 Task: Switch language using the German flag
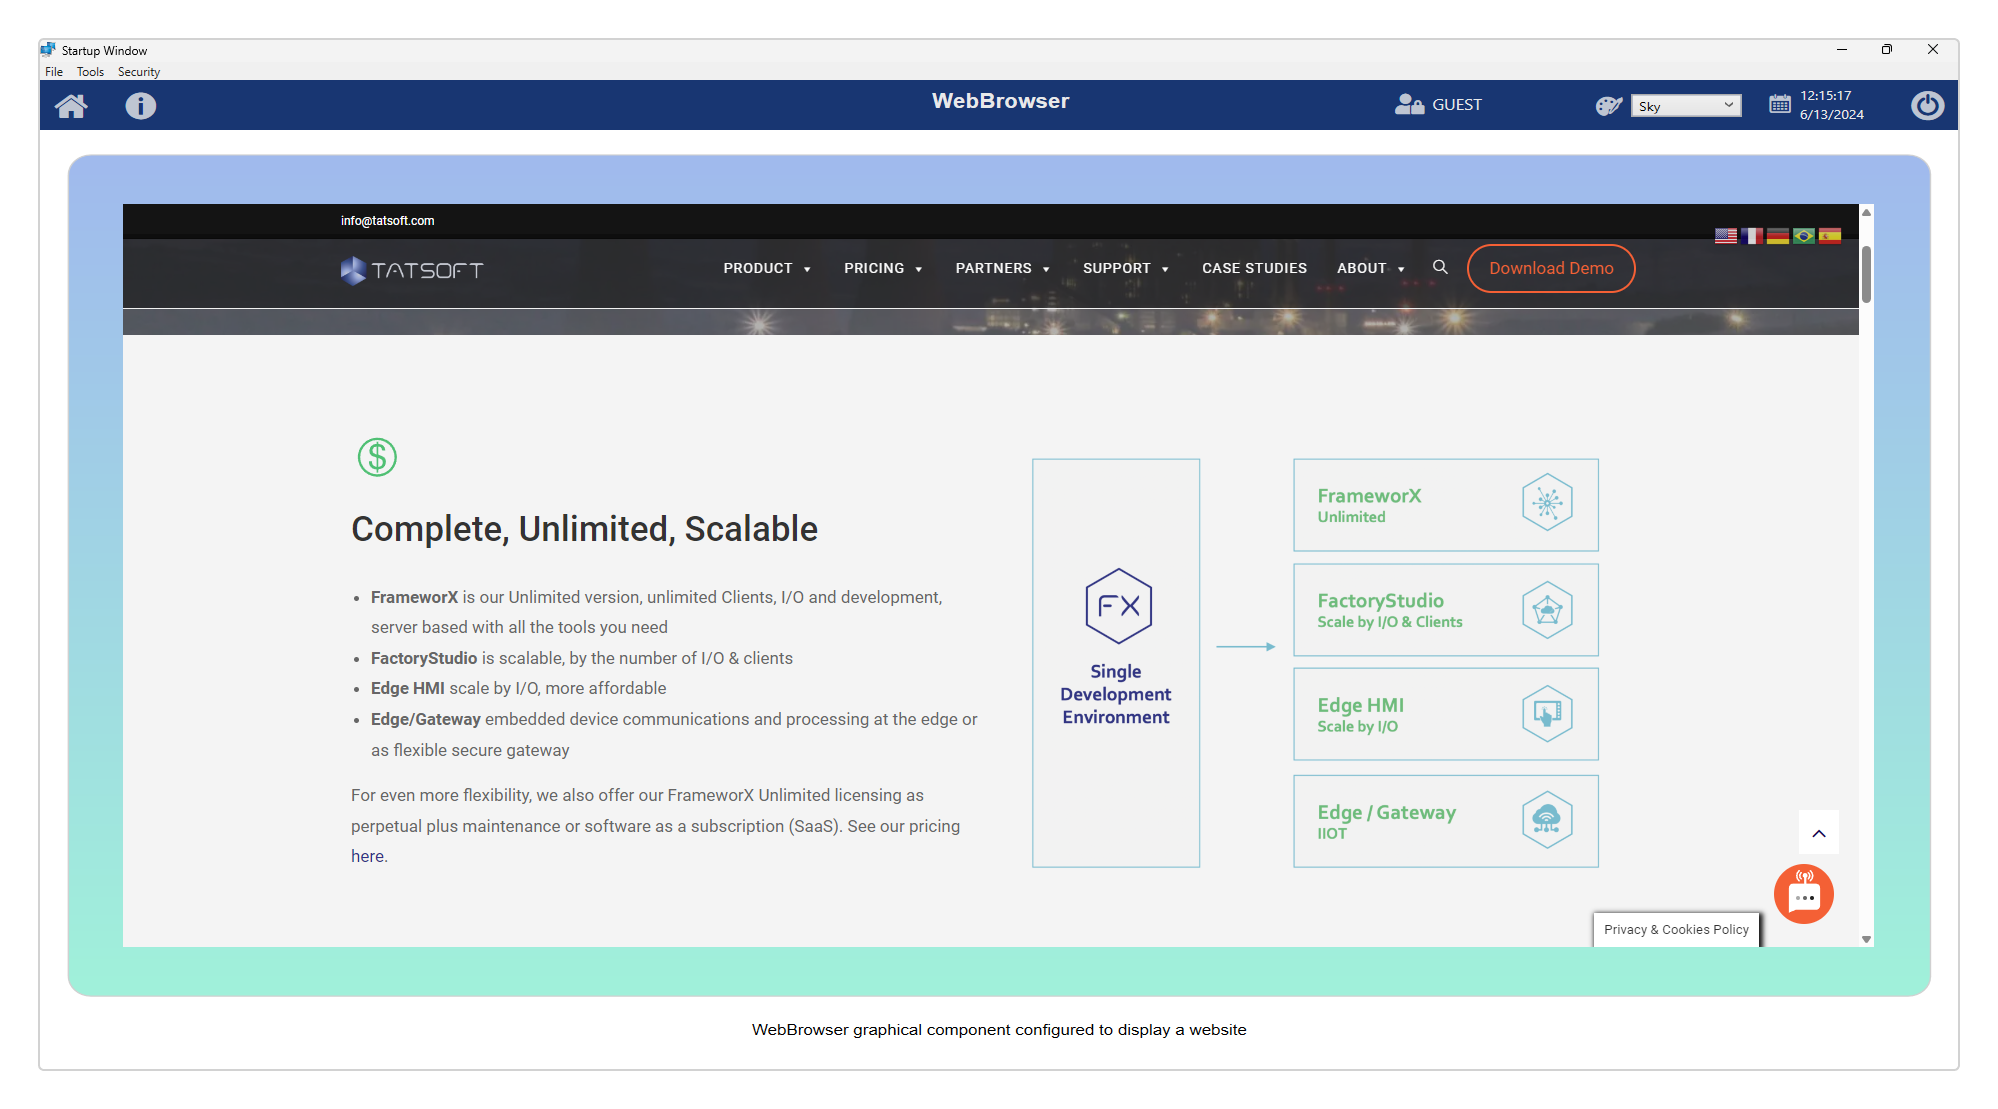[1778, 236]
